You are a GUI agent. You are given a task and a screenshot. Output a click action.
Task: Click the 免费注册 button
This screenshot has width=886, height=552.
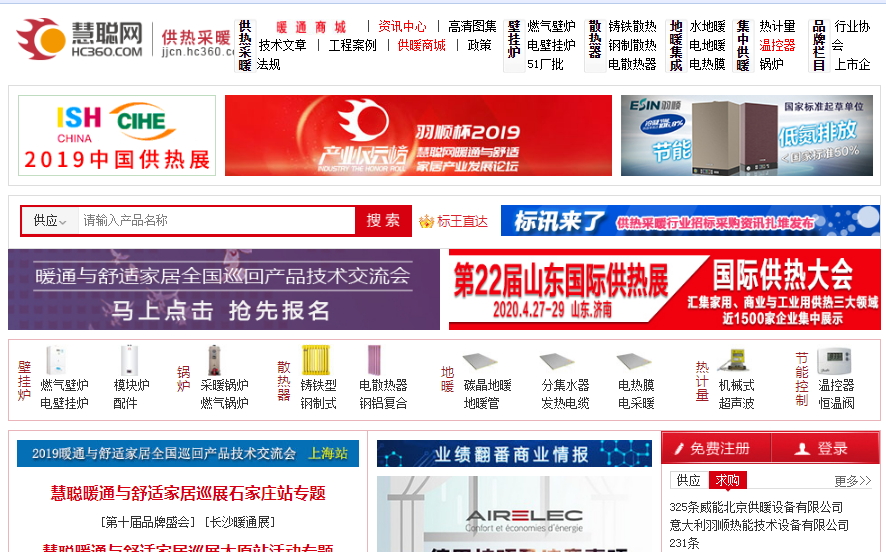click(x=716, y=449)
